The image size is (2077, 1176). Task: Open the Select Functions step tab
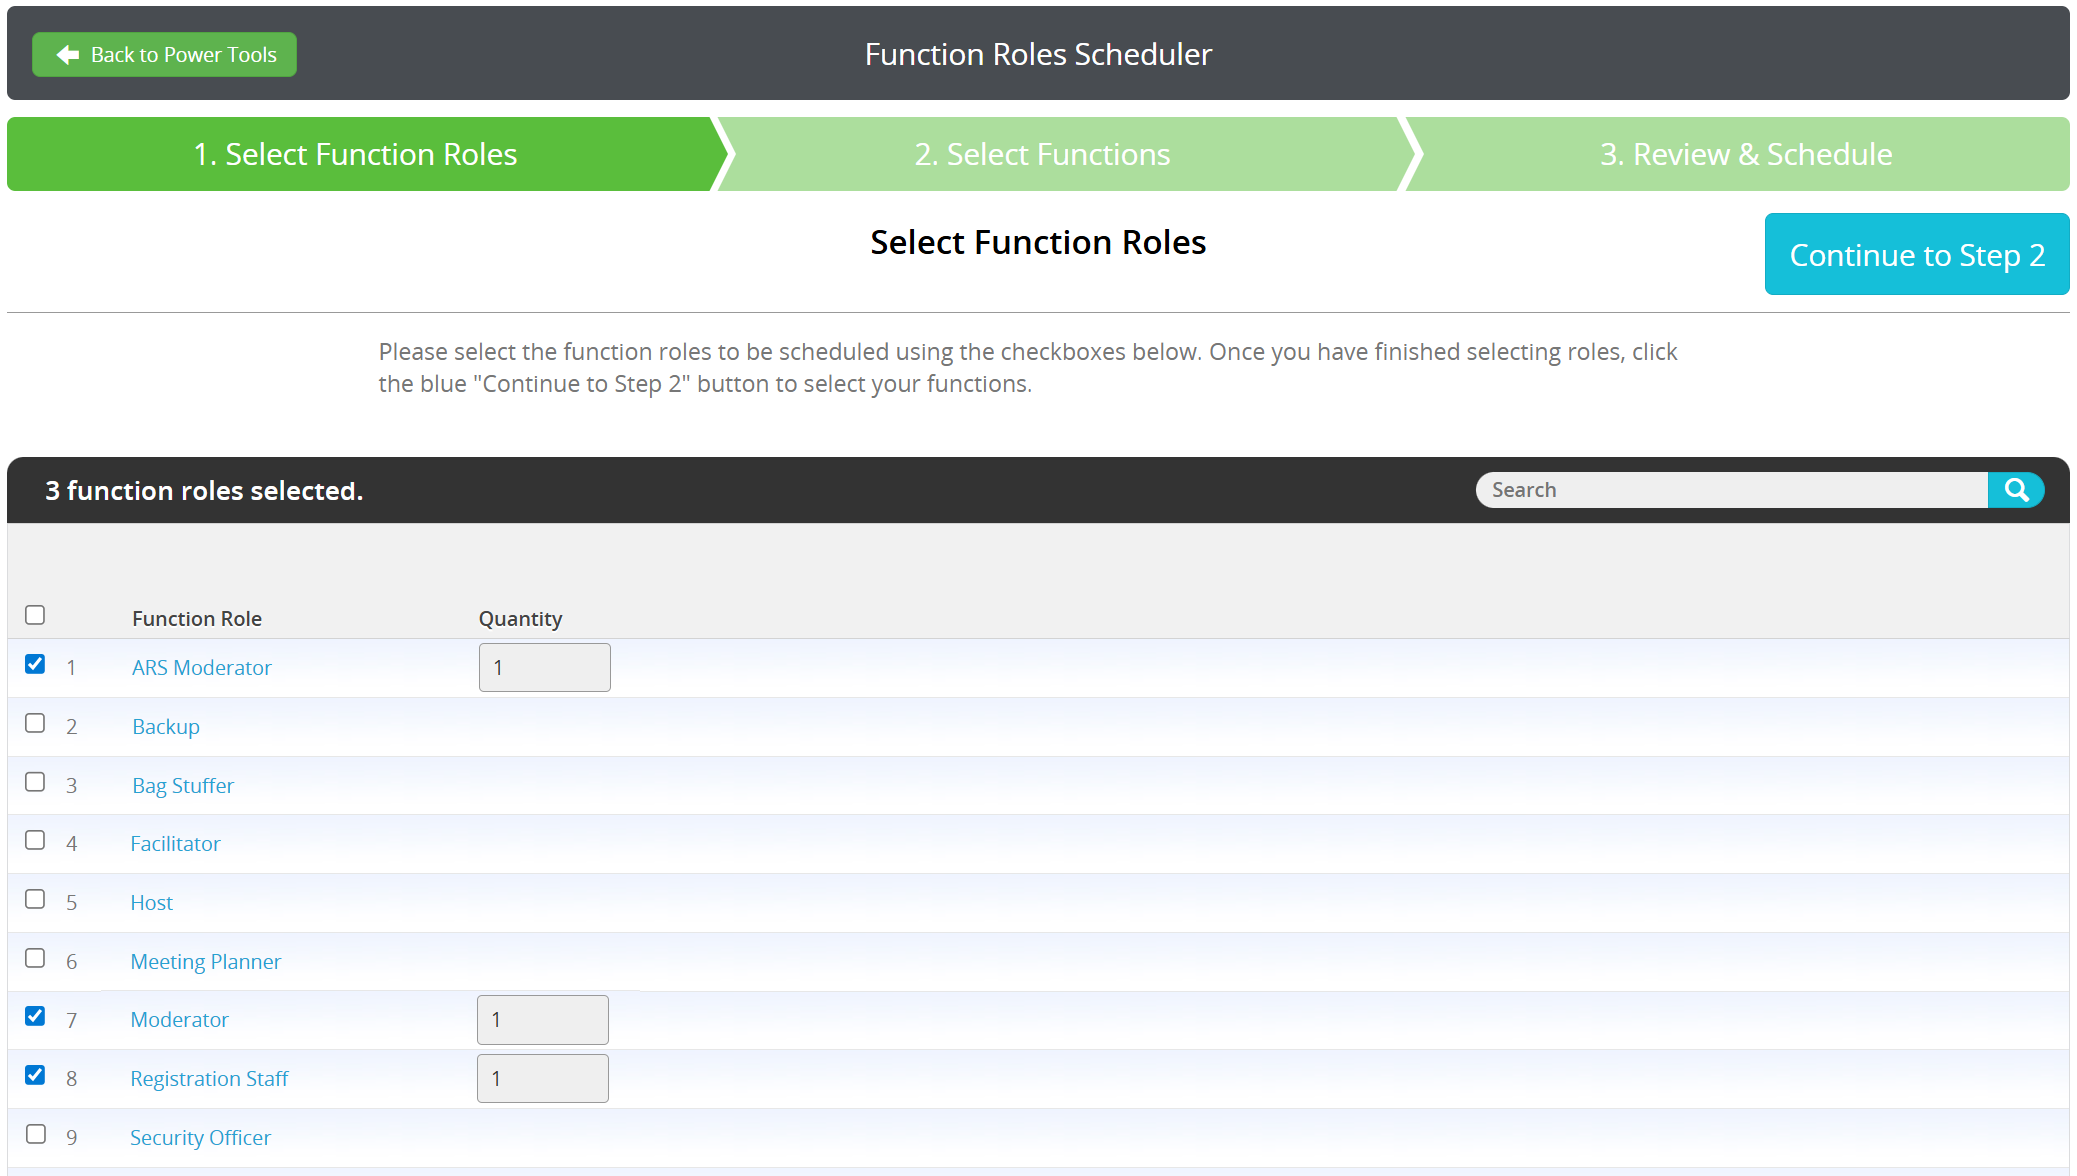pos(1041,154)
